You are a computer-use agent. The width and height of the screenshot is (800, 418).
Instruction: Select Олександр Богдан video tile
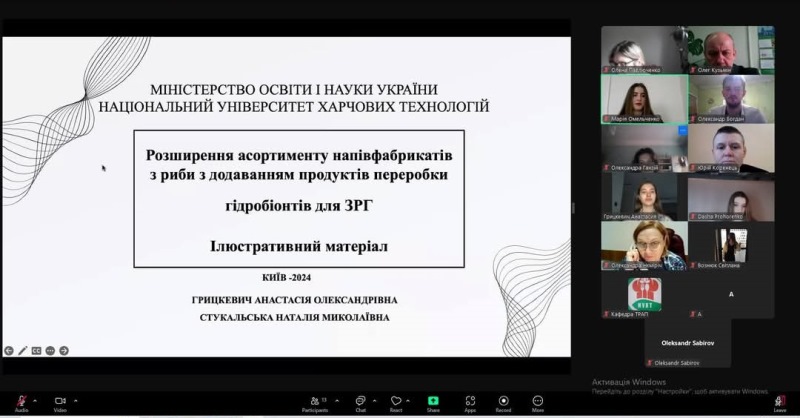[731, 99]
